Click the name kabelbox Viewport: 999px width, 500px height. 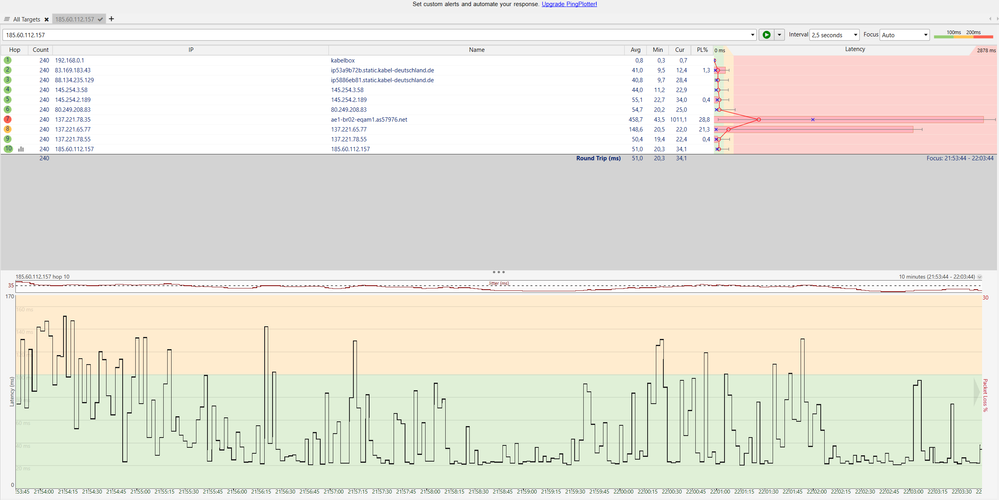[x=343, y=60]
